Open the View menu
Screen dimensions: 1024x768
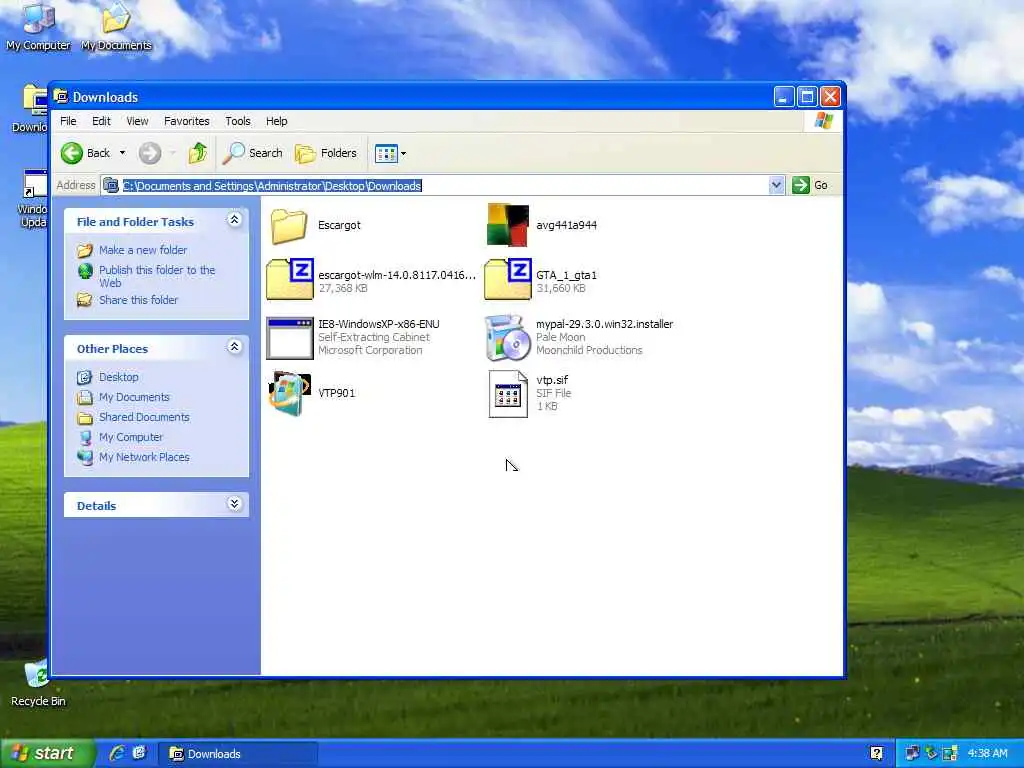tap(137, 121)
